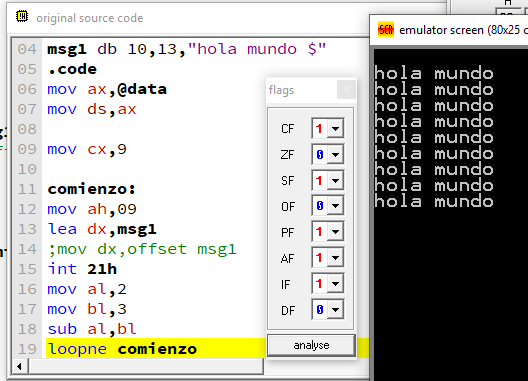Click 'mov ax,@data' on line 06

pyautogui.click(x=107, y=89)
